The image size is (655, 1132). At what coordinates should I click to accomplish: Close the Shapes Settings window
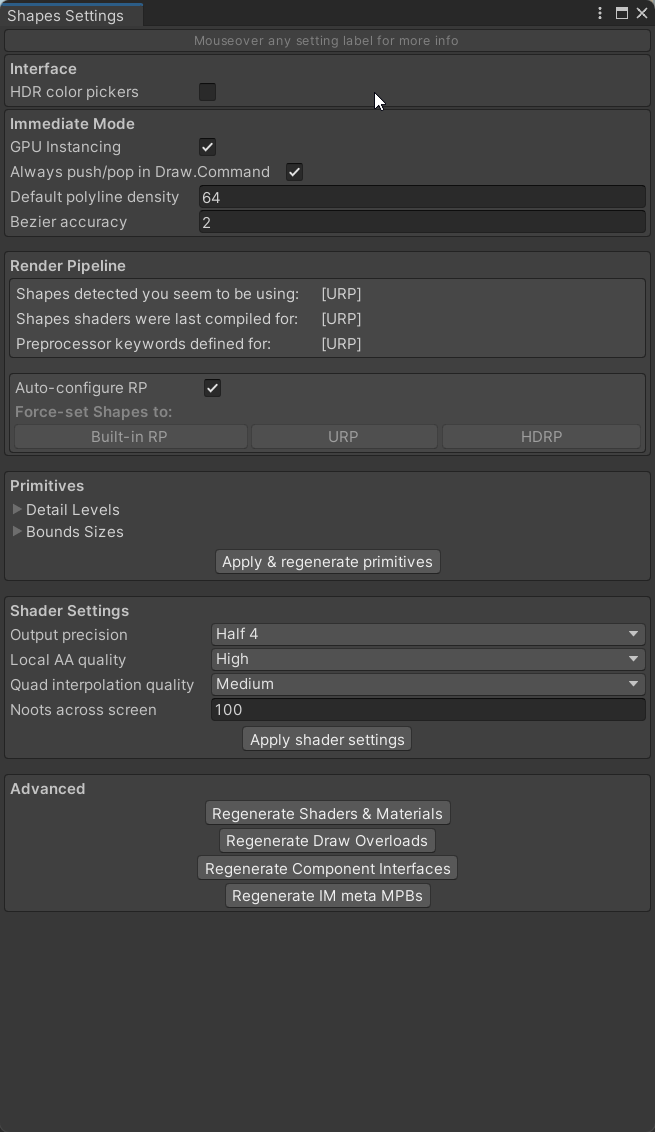pyautogui.click(x=641, y=13)
